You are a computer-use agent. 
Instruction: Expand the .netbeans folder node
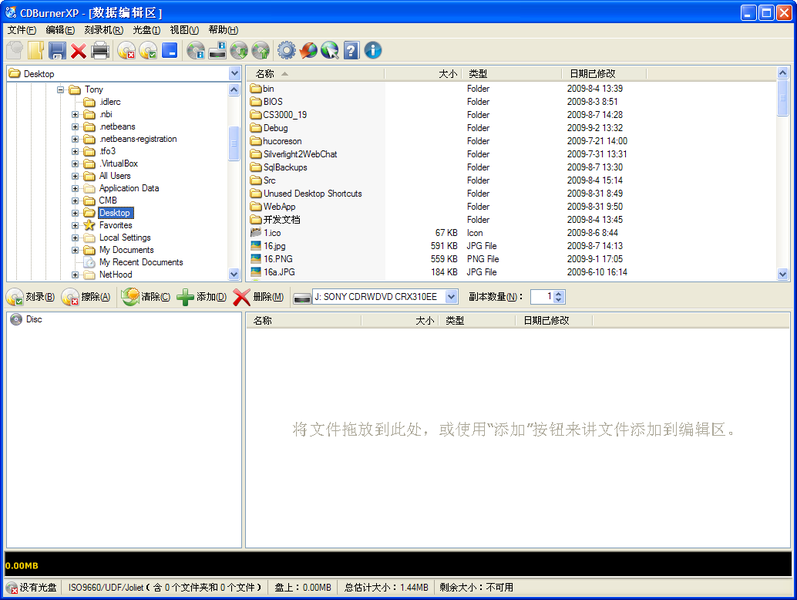tap(75, 127)
